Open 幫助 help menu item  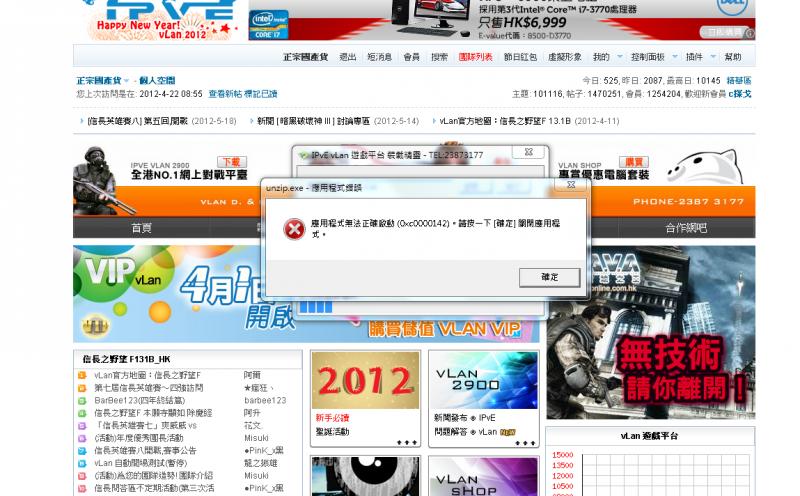point(733,57)
